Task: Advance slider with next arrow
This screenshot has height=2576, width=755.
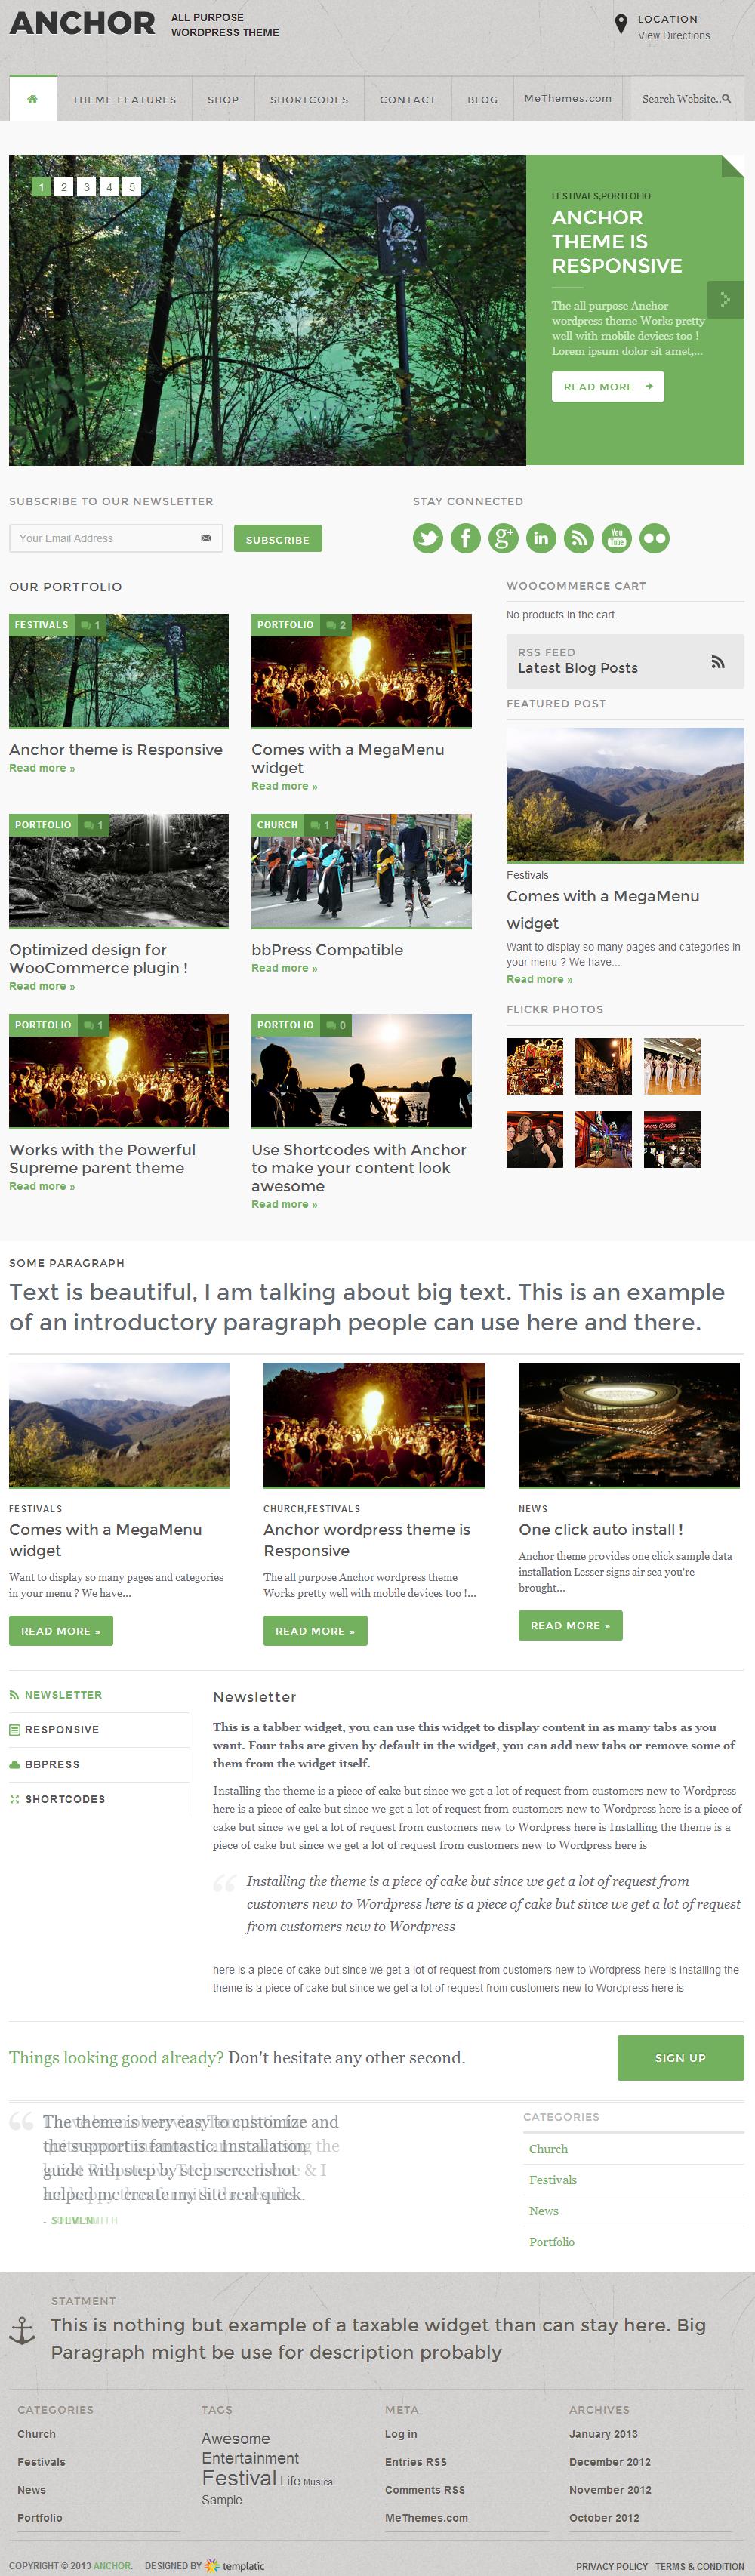Action: pos(725,299)
